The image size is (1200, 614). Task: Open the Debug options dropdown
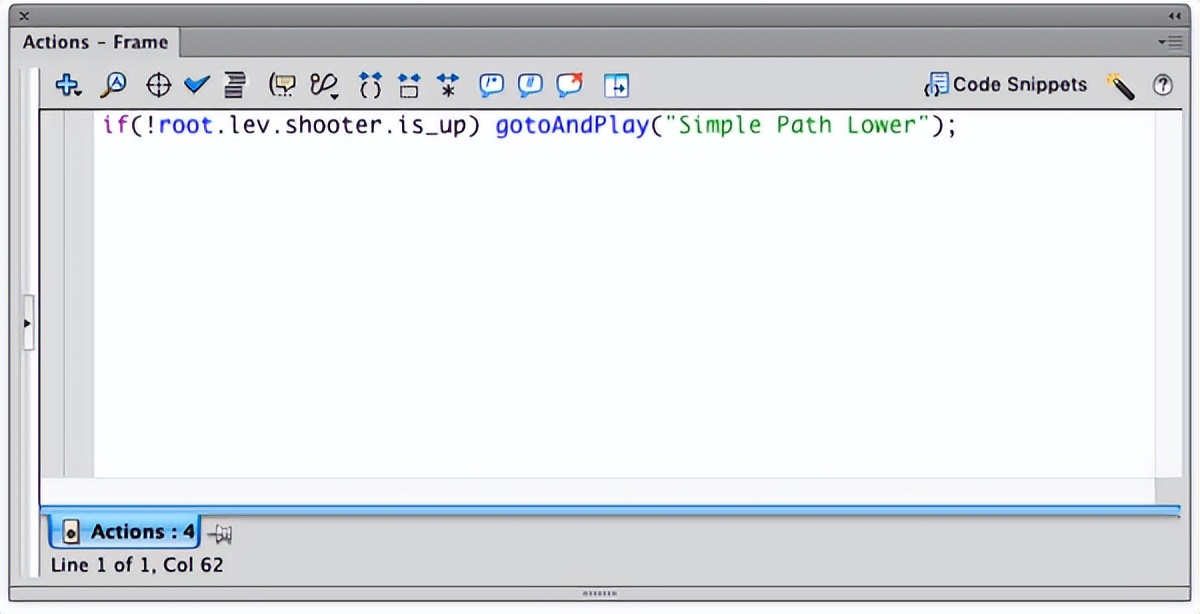pyautogui.click(x=325, y=86)
